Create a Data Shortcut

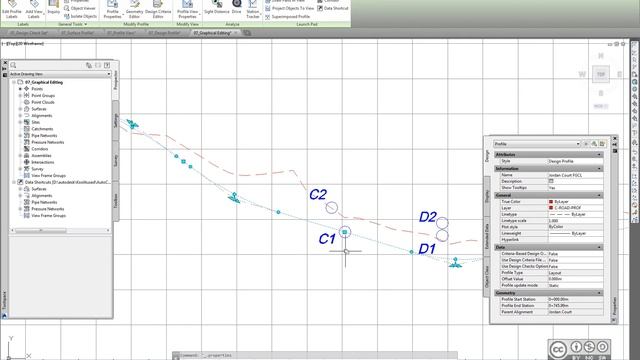pos(333,8)
